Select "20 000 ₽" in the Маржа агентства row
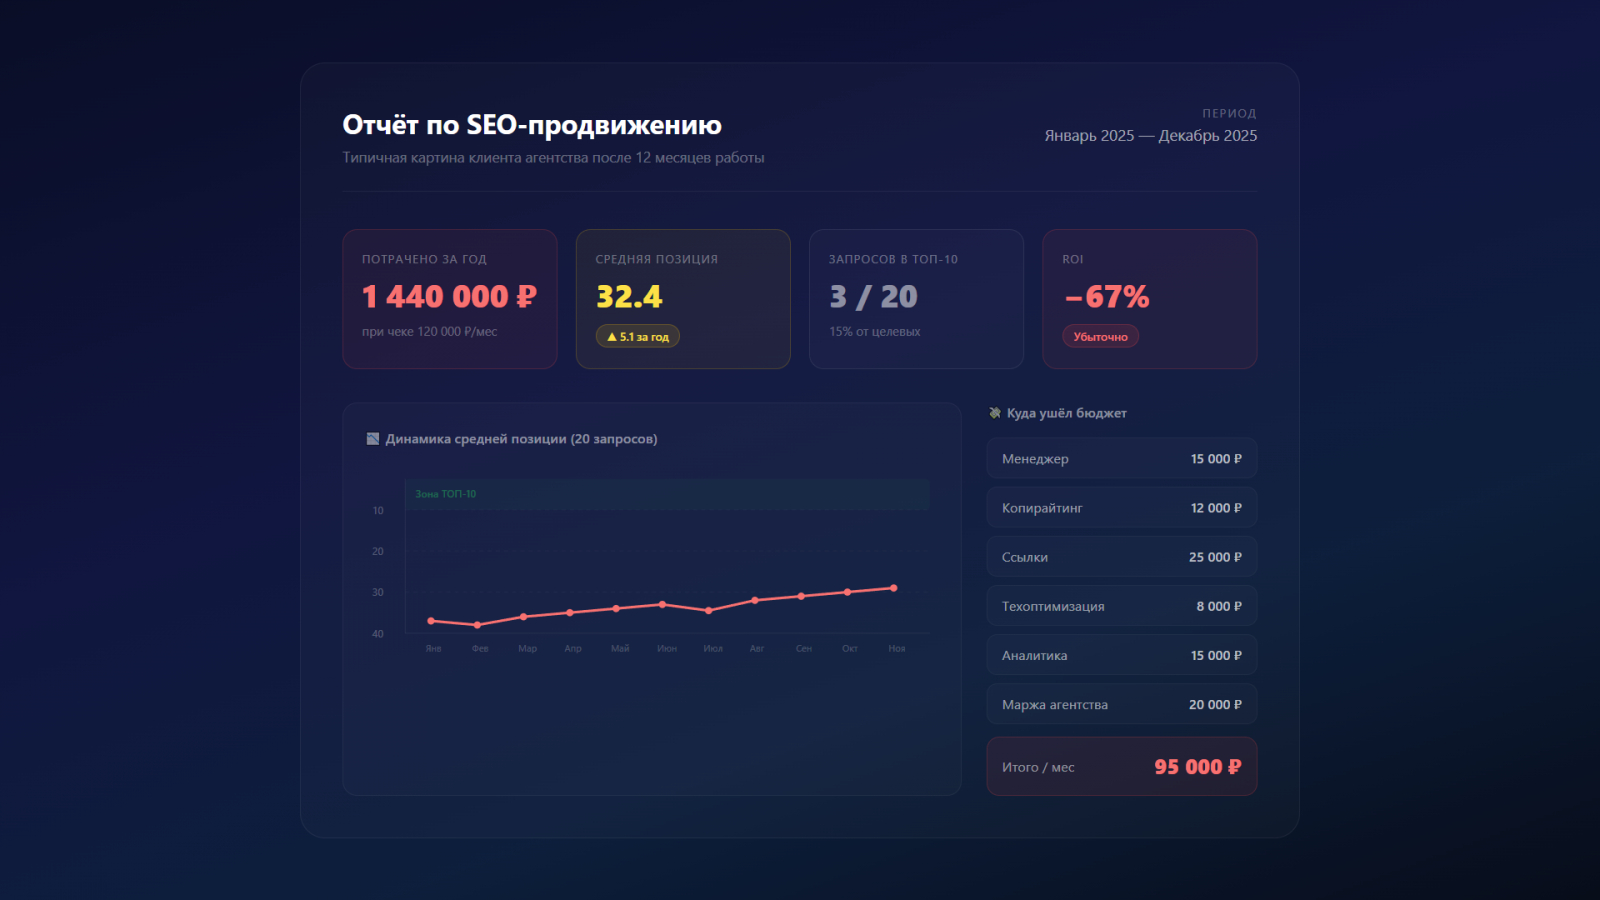1600x900 pixels. pyautogui.click(x=1215, y=705)
